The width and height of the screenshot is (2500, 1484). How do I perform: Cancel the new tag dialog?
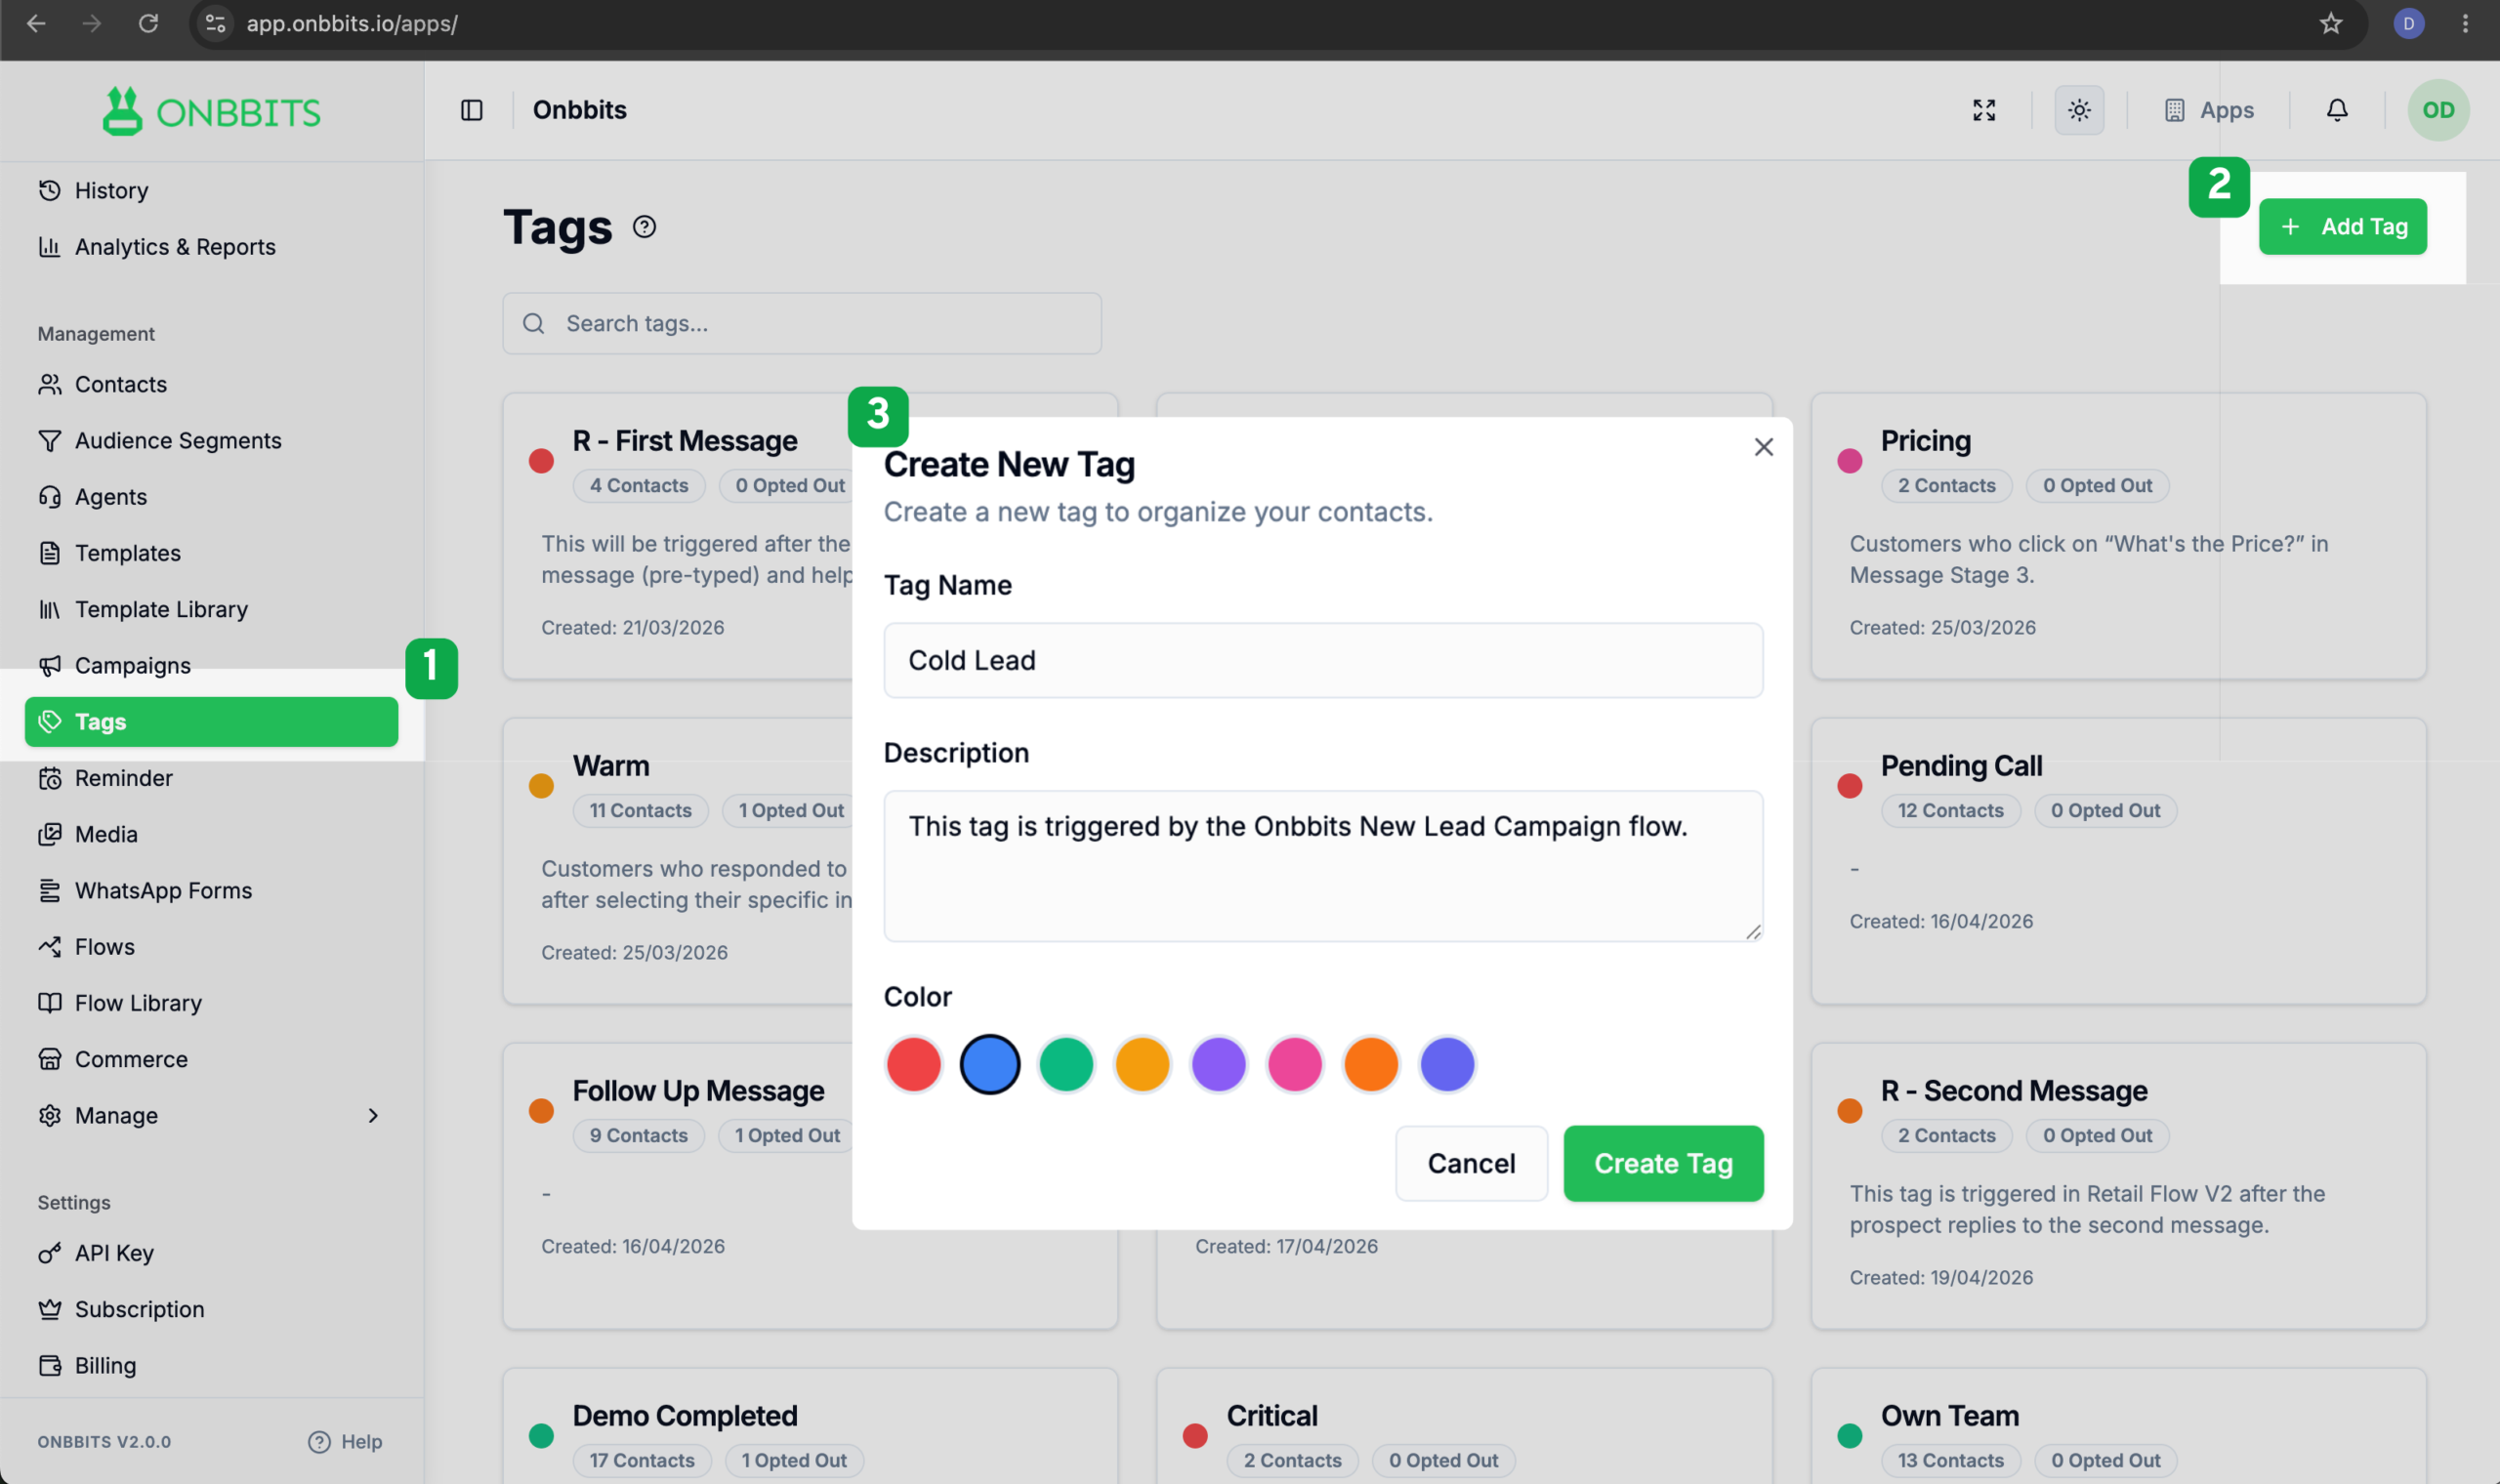[1471, 1164]
